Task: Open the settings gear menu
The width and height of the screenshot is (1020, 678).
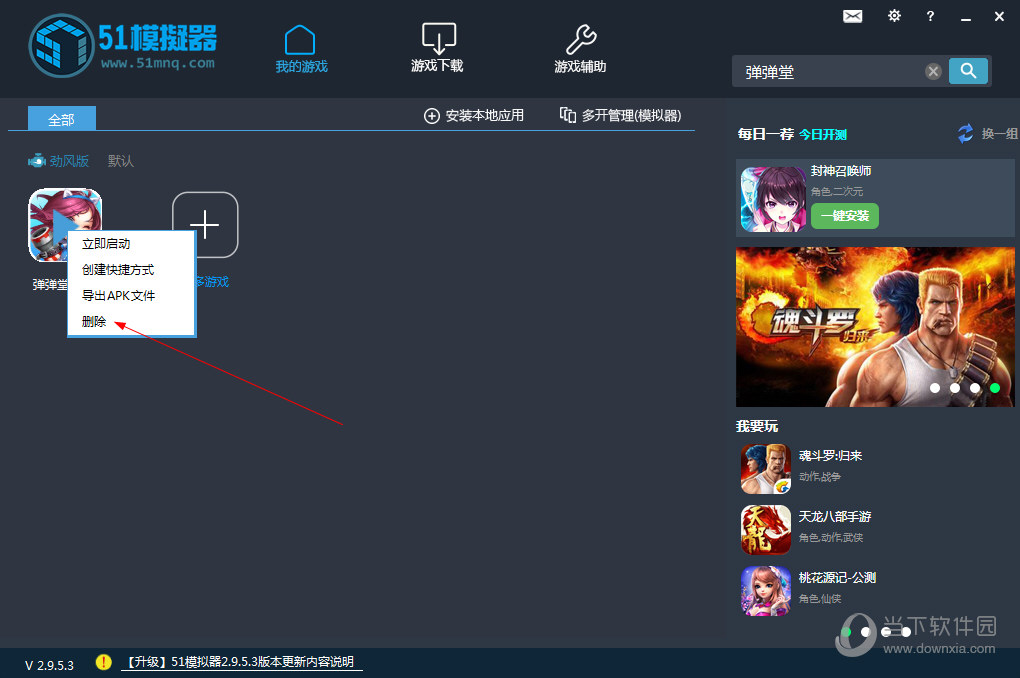Action: (x=894, y=16)
